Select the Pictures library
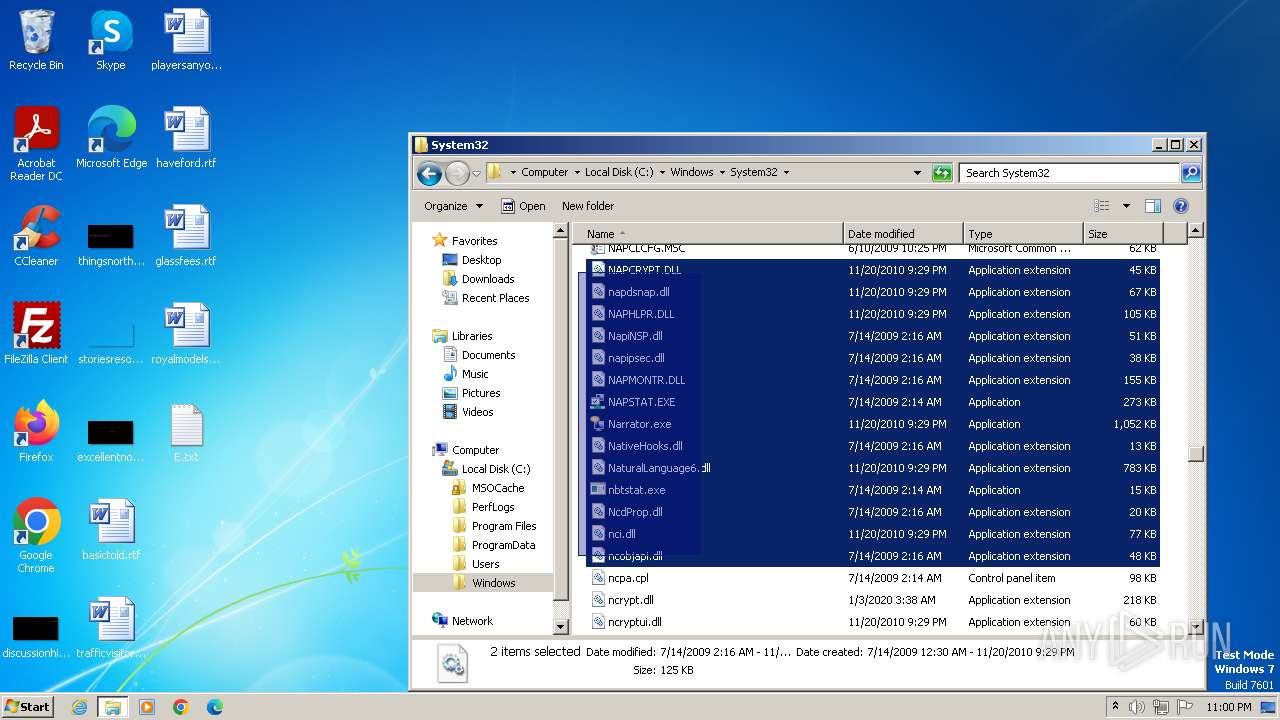 pos(481,393)
